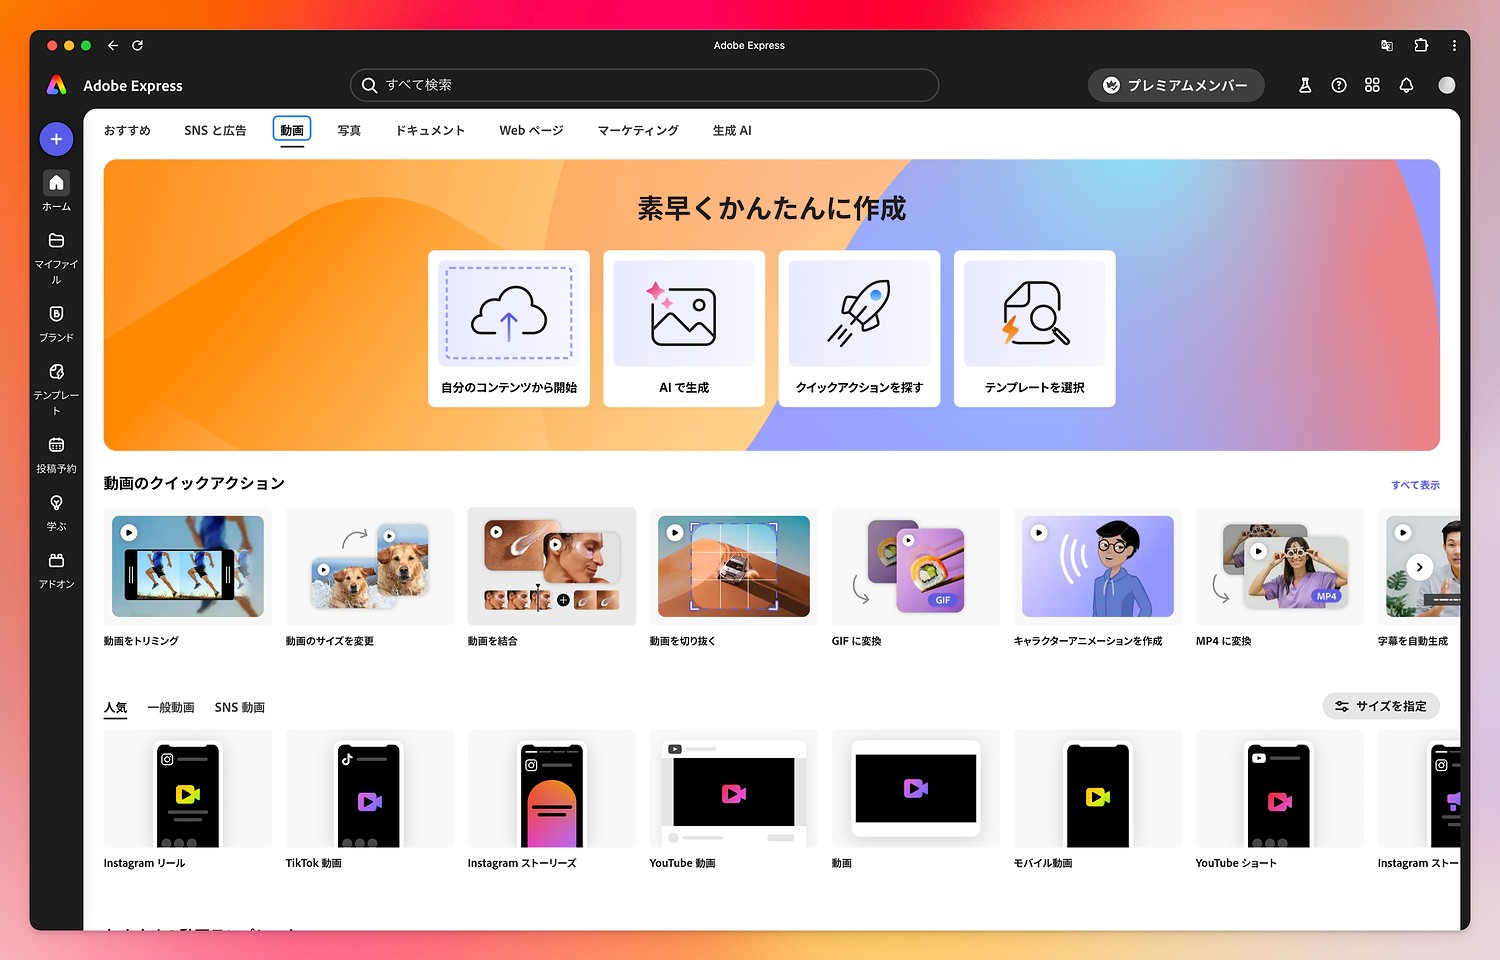Click the notifications bell icon
This screenshot has height=960, width=1500.
pyautogui.click(x=1406, y=86)
